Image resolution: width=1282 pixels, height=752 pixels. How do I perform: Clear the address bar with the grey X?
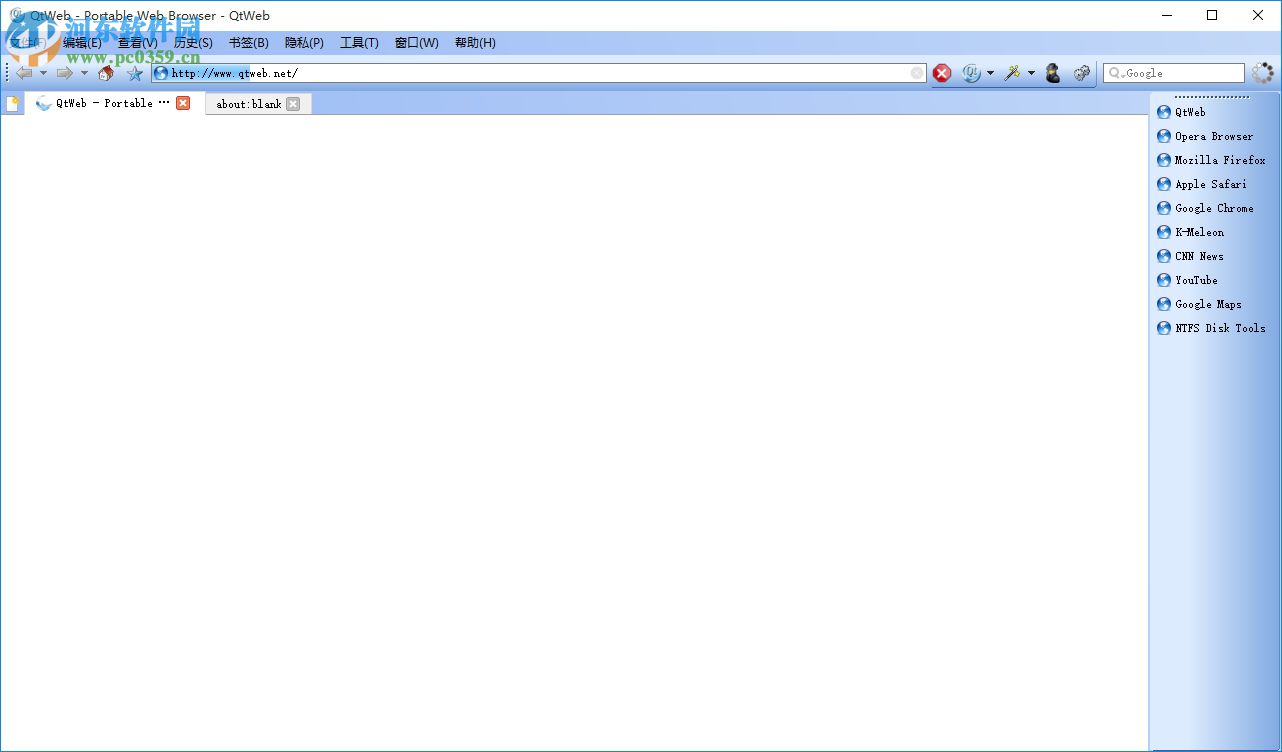pyautogui.click(x=917, y=73)
